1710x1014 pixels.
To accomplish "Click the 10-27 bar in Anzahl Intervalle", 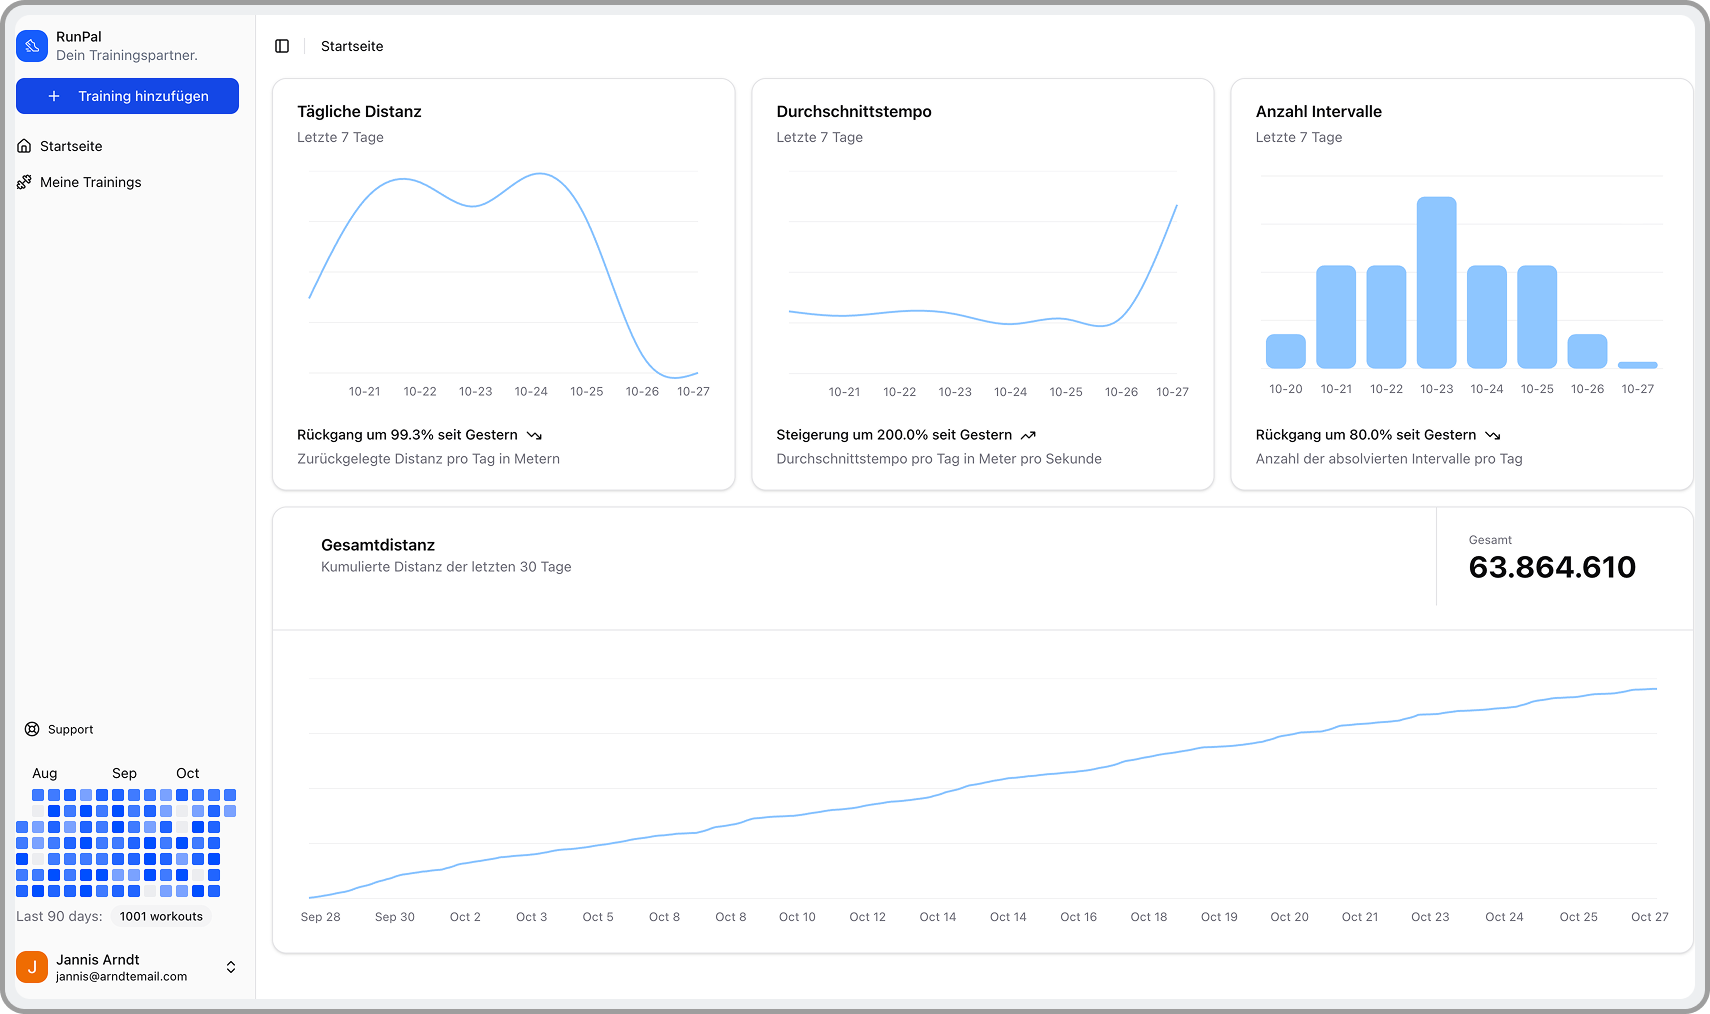I will [1637, 365].
